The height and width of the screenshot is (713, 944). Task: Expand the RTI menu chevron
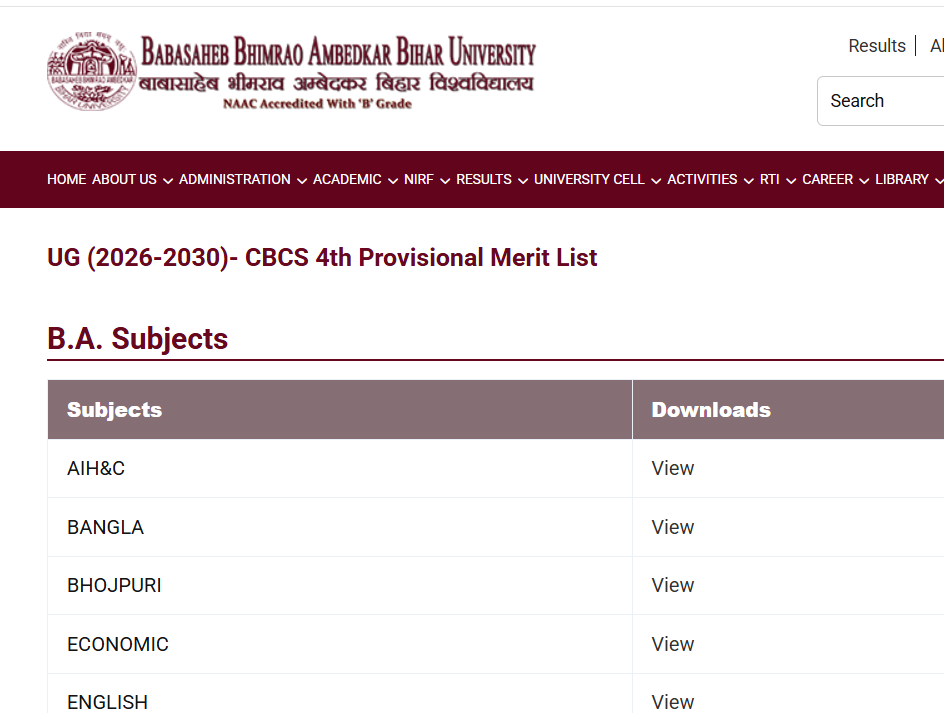tap(791, 181)
